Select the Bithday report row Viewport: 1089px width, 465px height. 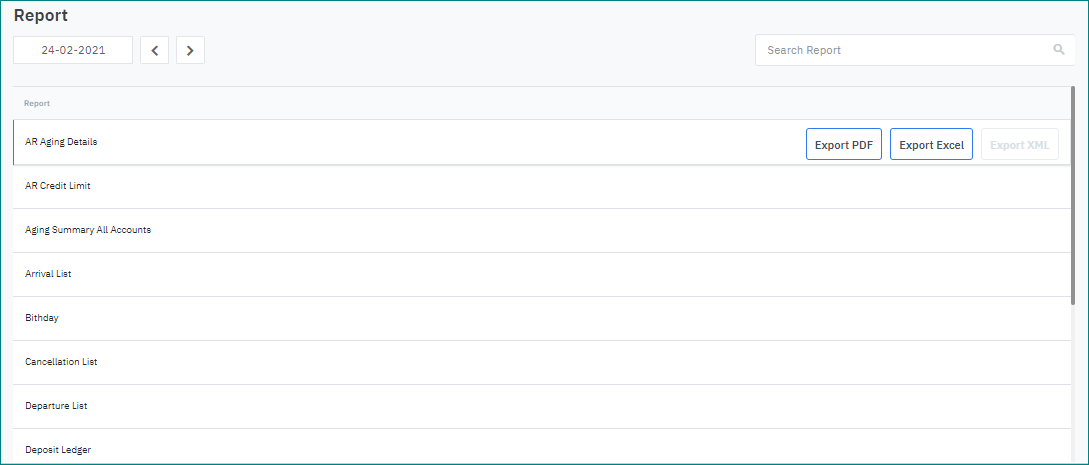coord(42,318)
